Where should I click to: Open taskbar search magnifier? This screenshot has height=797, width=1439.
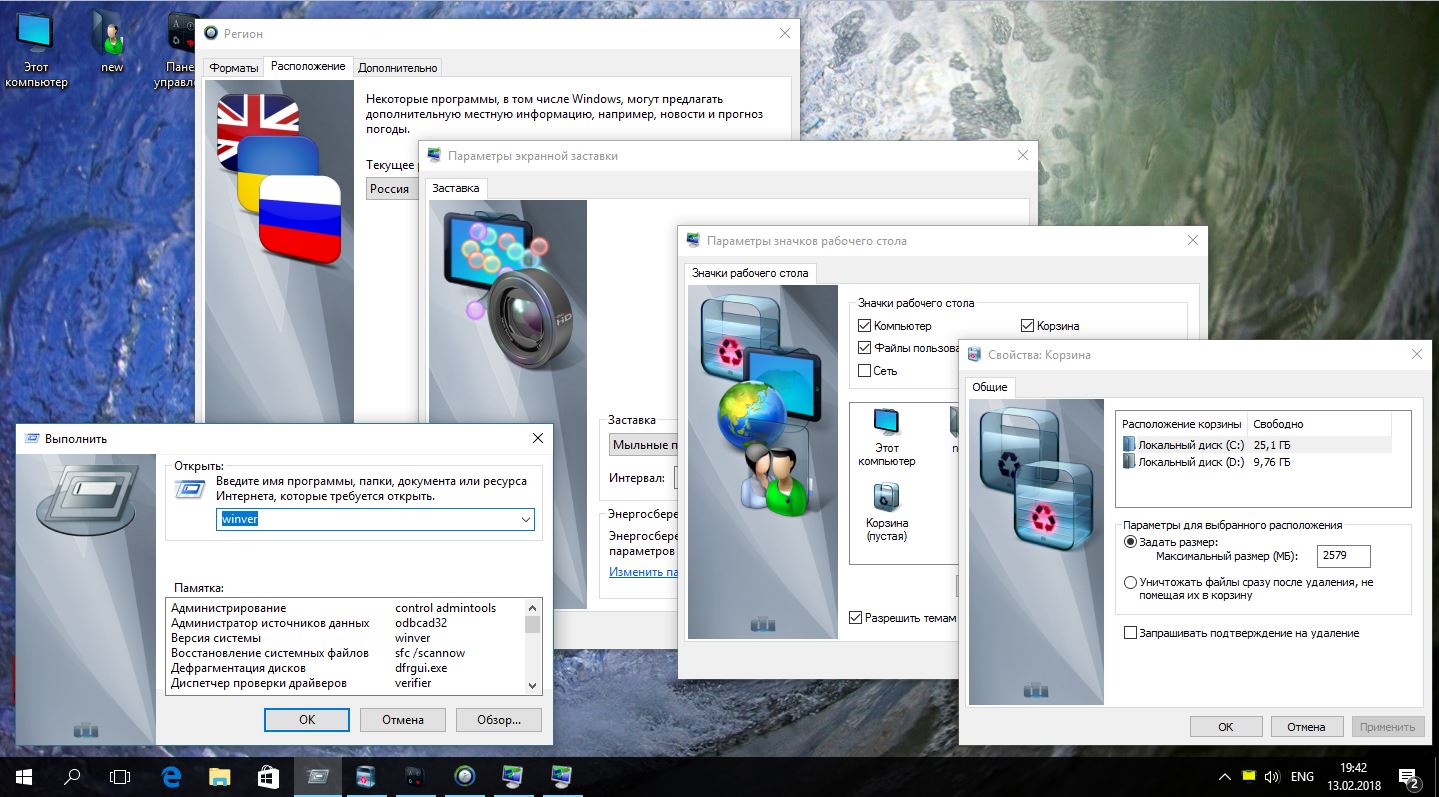(72, 776)
